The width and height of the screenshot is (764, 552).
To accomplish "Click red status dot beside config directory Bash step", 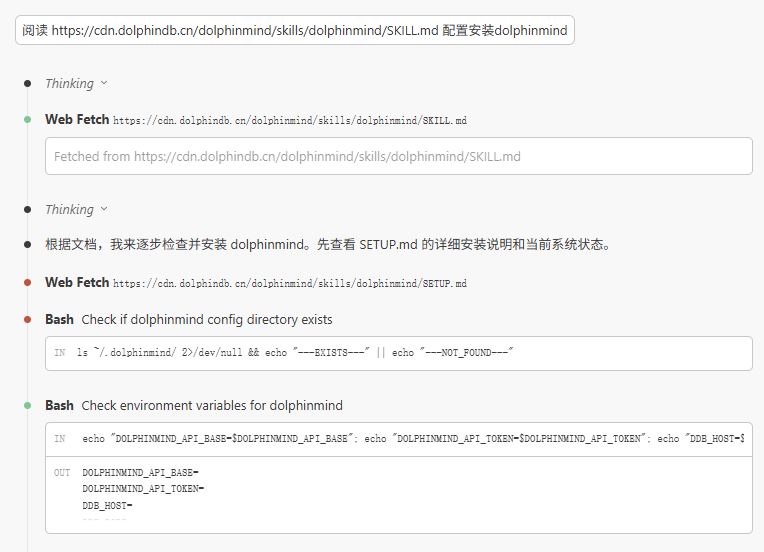I will (x=28, y=320).
